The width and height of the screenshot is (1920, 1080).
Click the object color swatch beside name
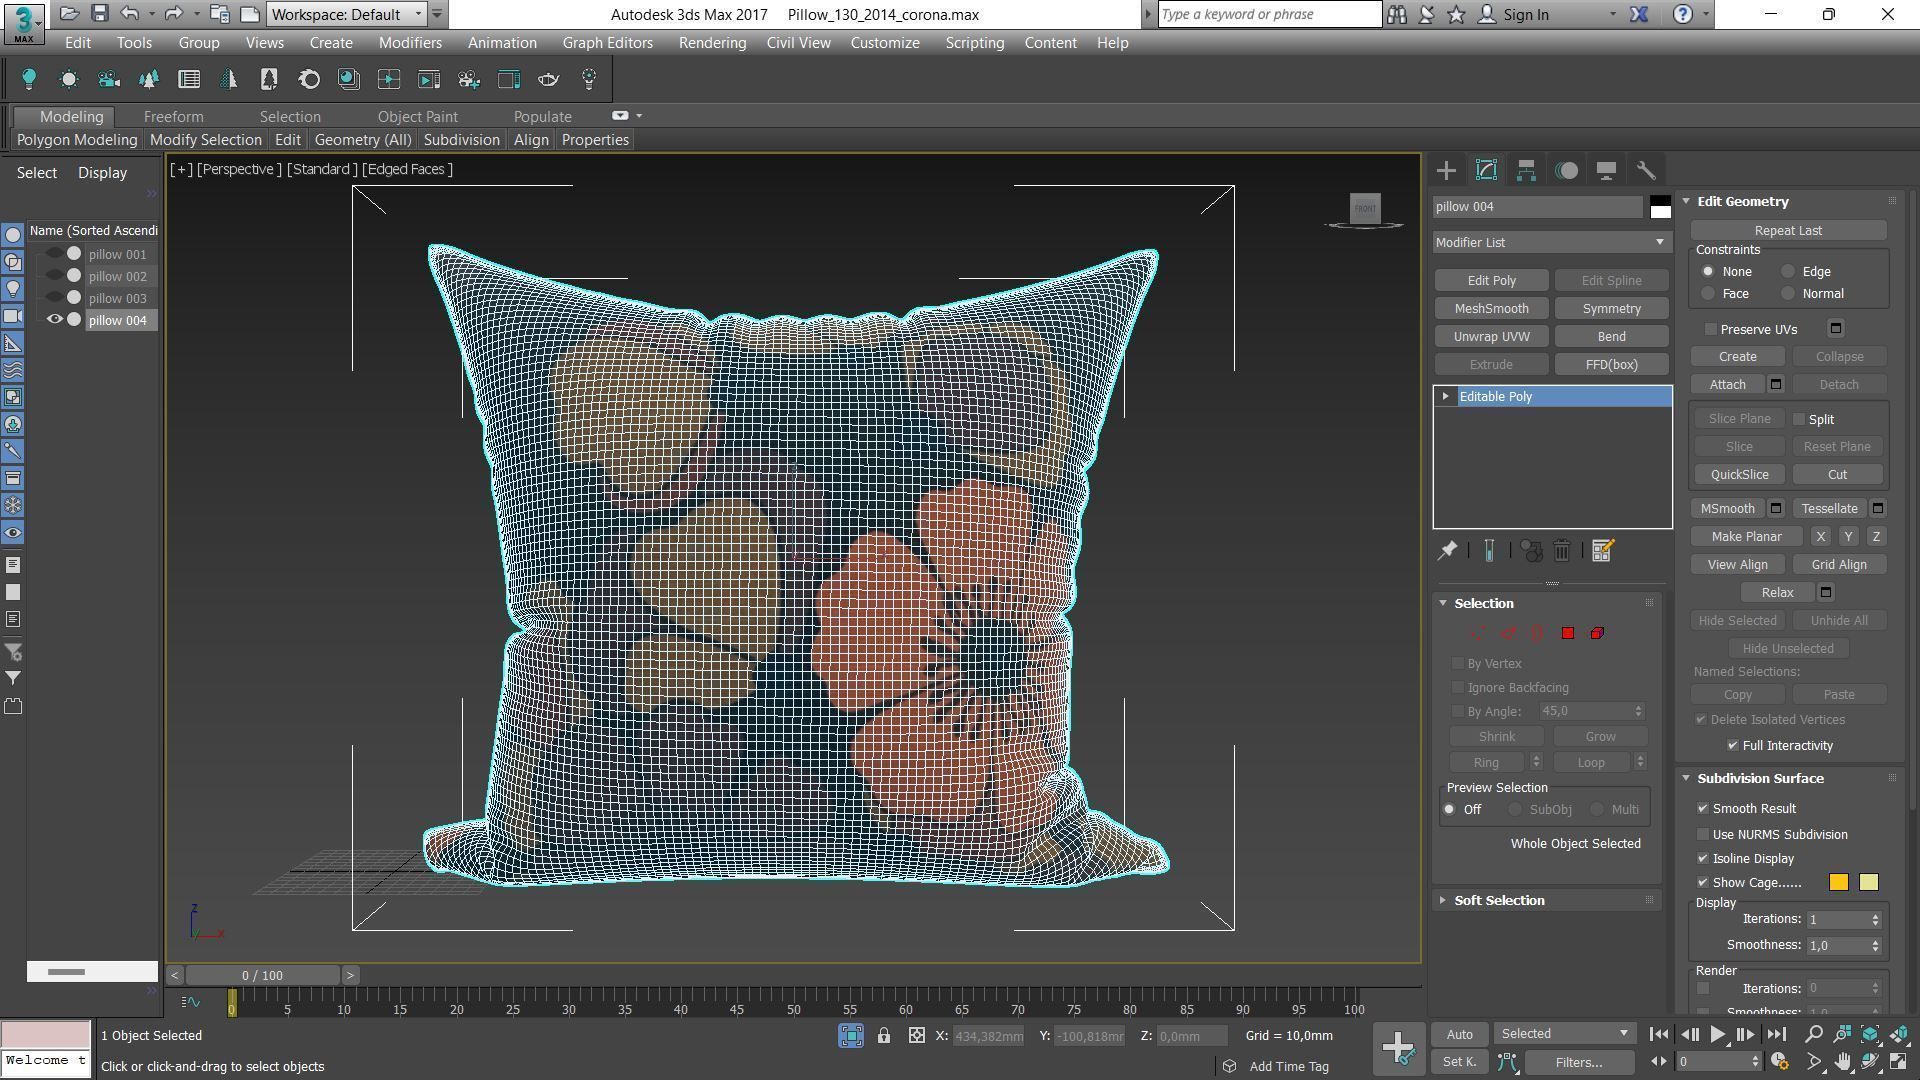(1660, 207)
